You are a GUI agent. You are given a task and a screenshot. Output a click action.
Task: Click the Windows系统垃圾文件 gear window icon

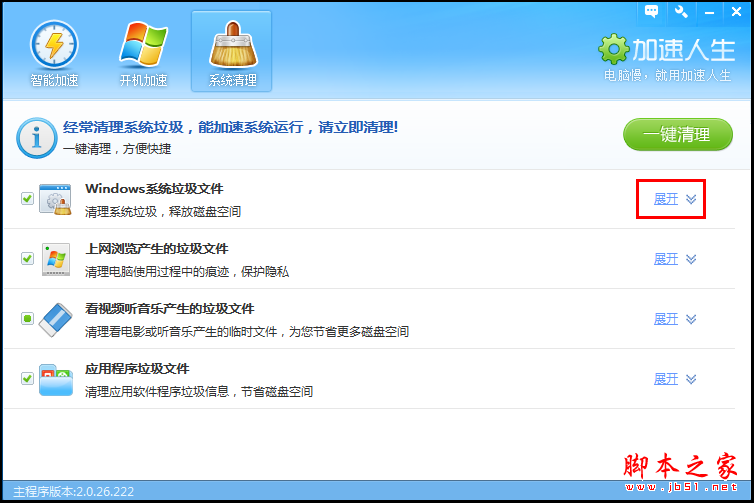point(55,199)
